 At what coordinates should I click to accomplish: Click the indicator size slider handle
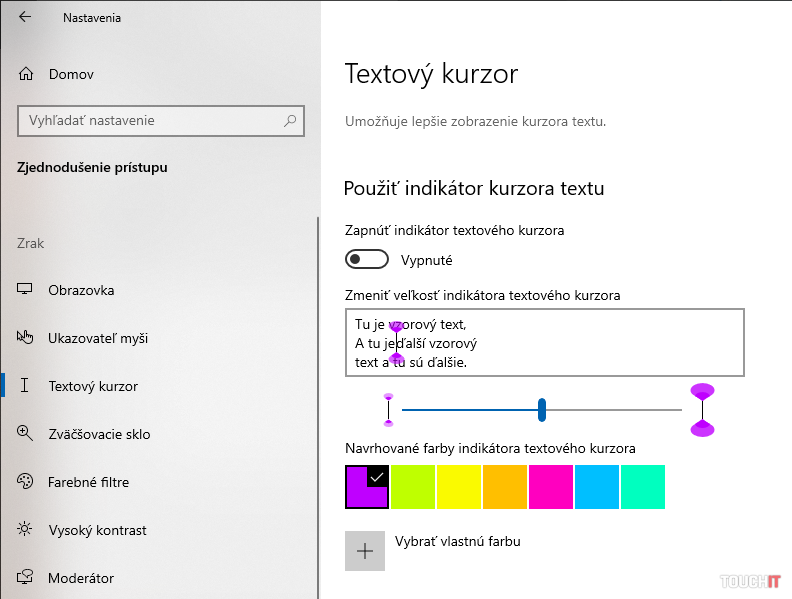tap(542, 409)
